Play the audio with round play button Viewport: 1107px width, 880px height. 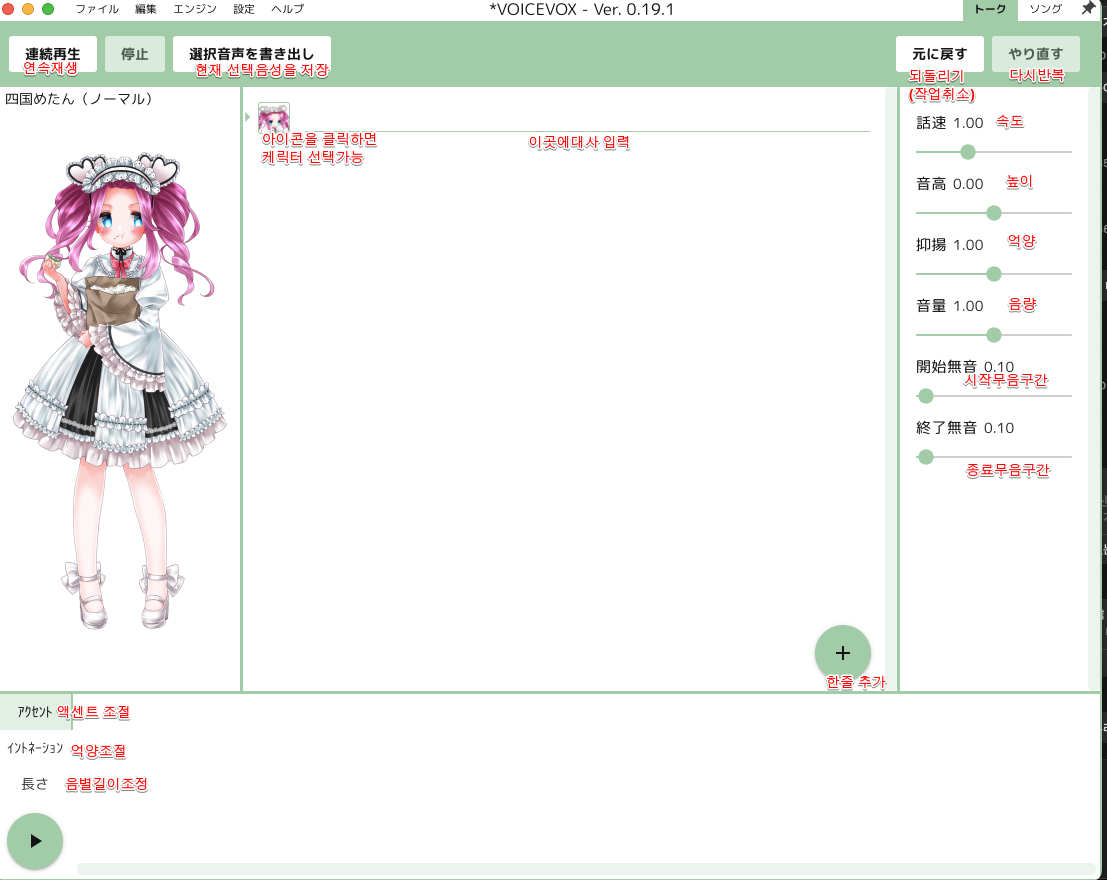[35, 841]
